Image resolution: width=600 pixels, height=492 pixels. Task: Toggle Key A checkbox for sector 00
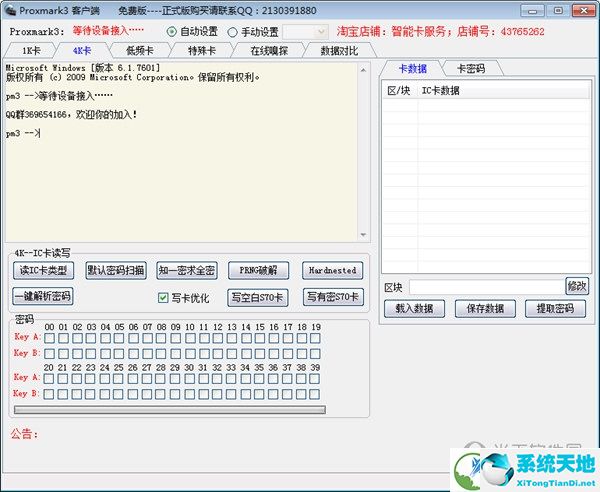point(49,338)
